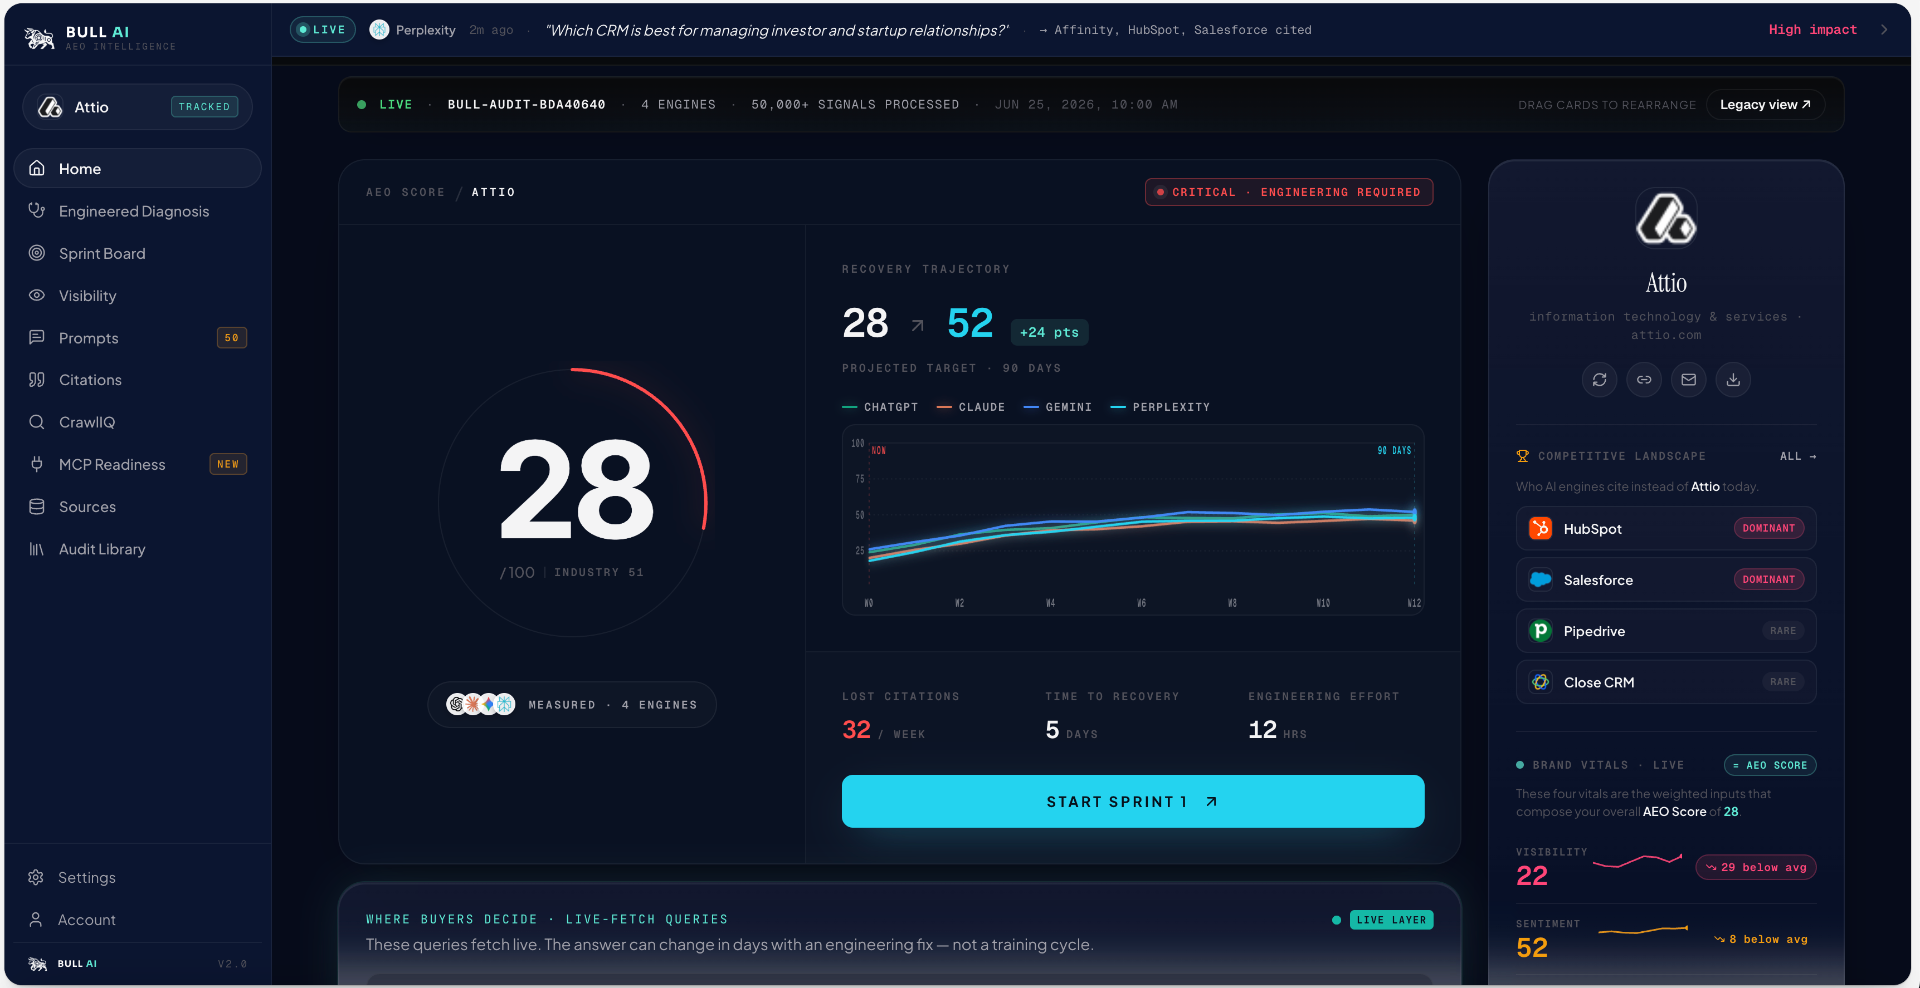Click the Visibility eye icon

point(37,295)
